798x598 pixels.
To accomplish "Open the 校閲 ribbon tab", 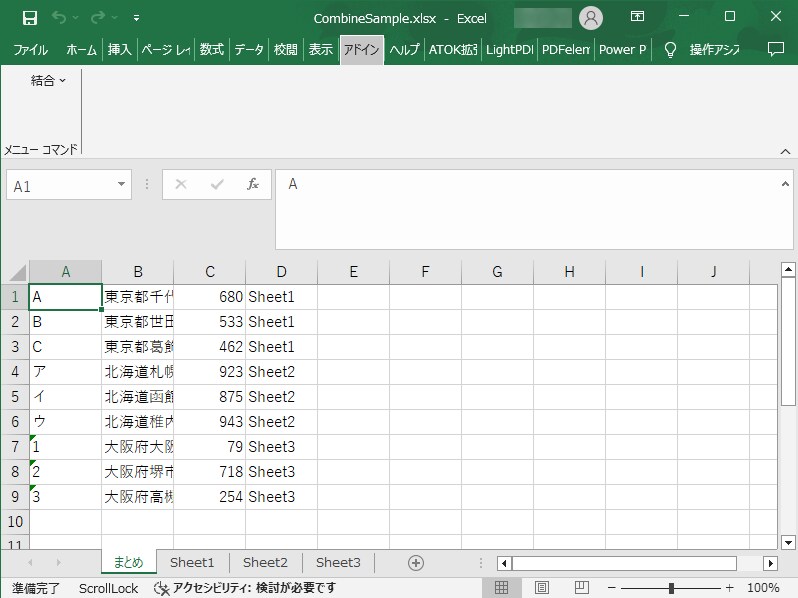I will 286,50.
